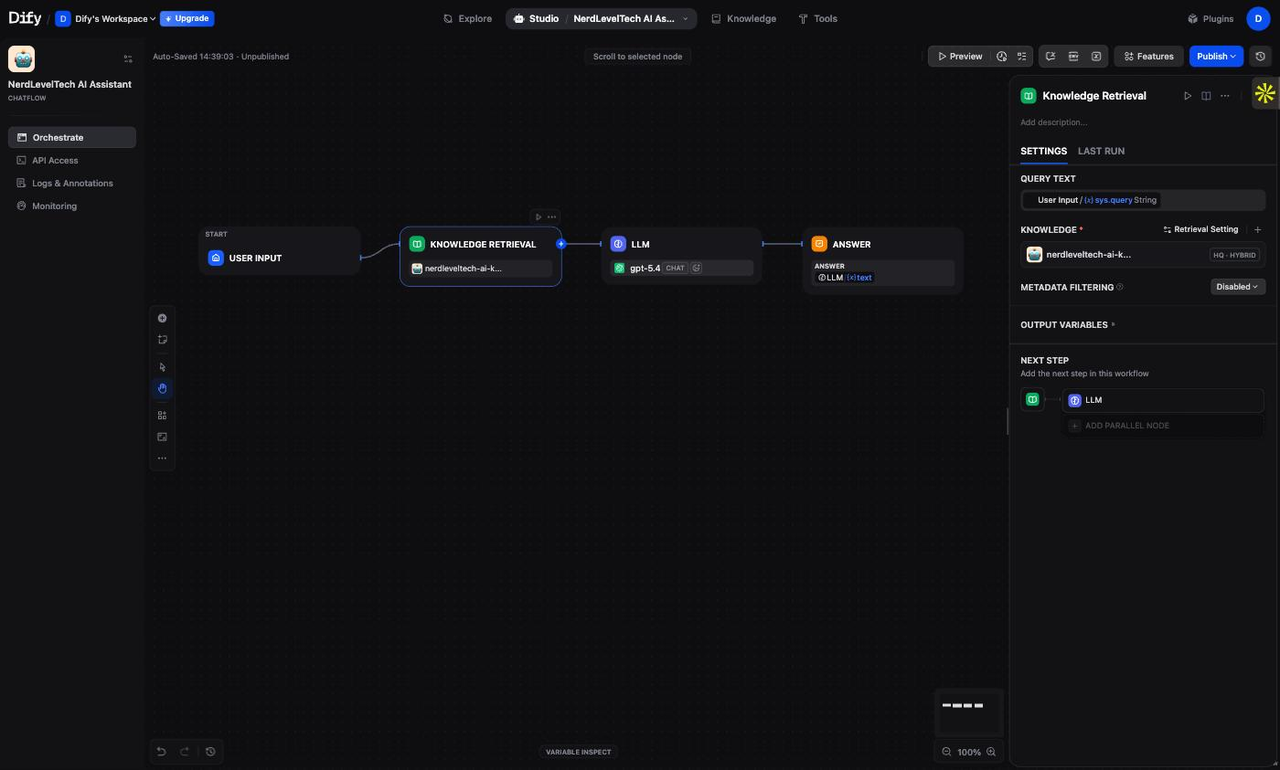Click the organize nodes icon in canvas toolbar
Screen dimensions: 1280x770
click(162, 415)
